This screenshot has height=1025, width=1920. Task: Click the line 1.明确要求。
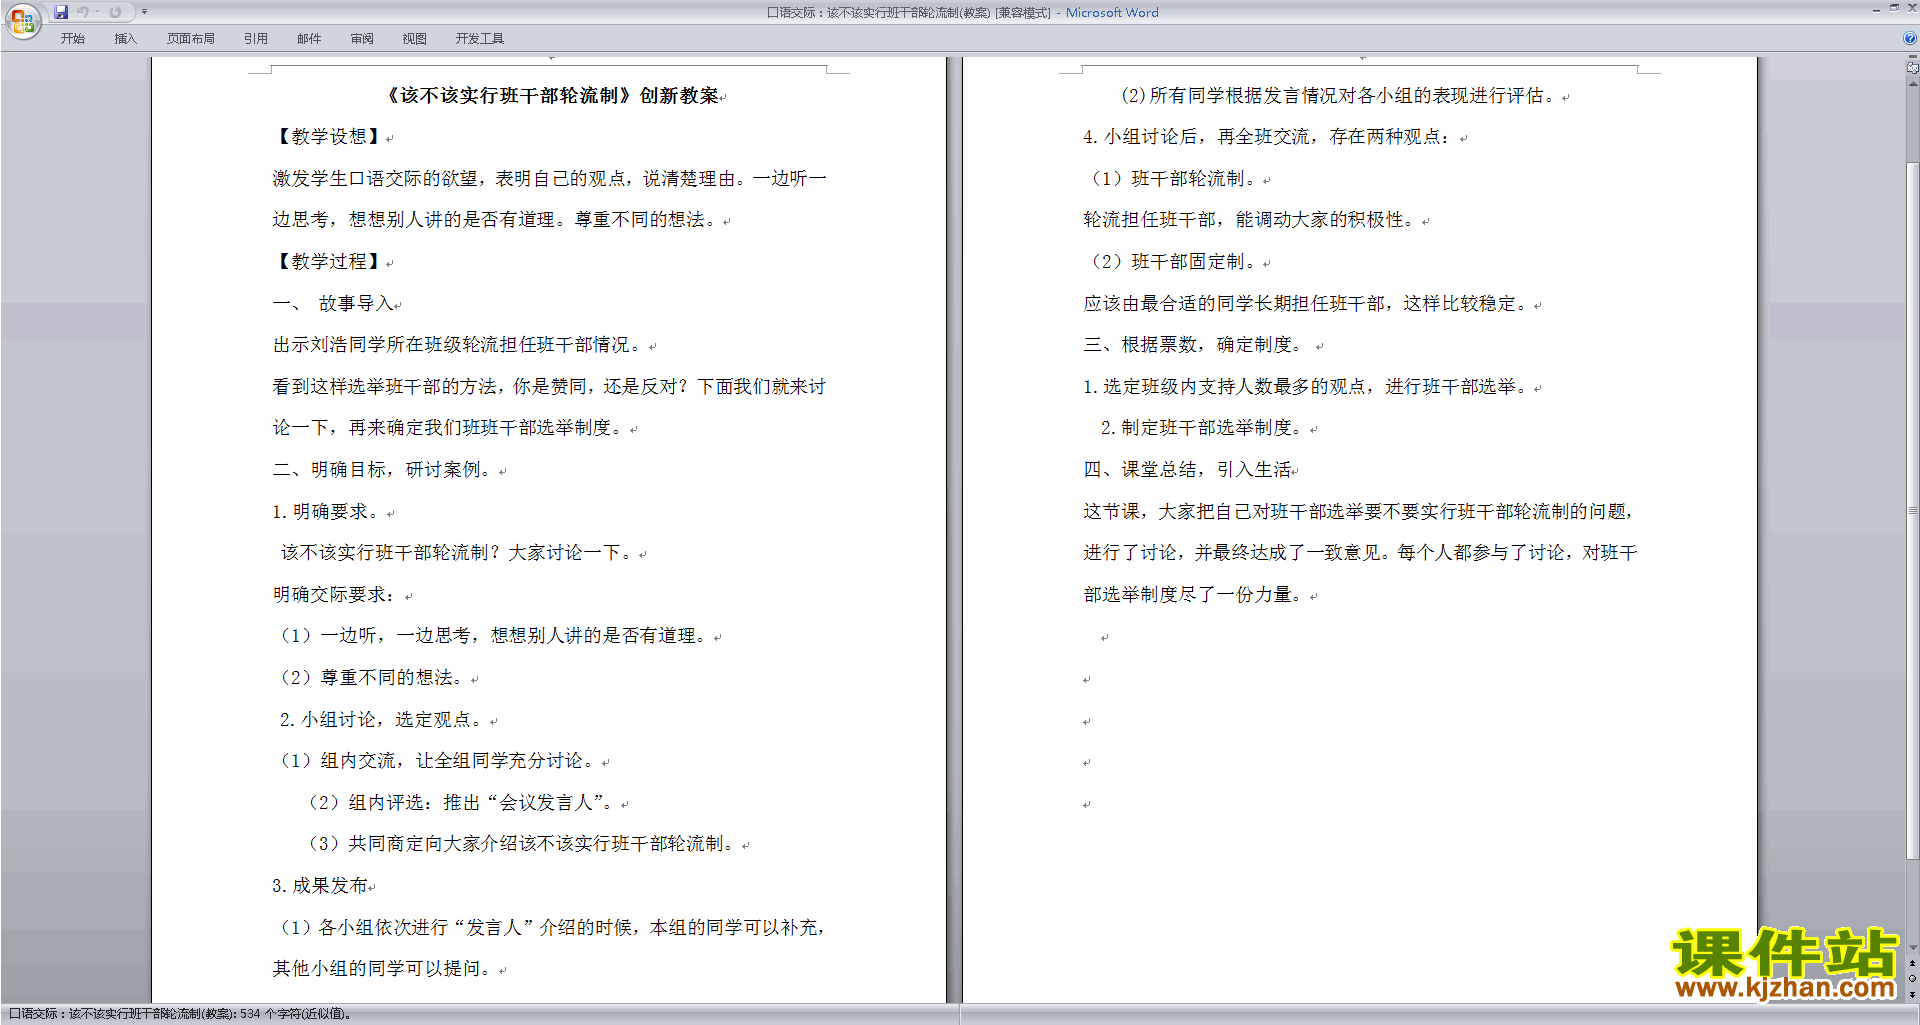(327, 512)
